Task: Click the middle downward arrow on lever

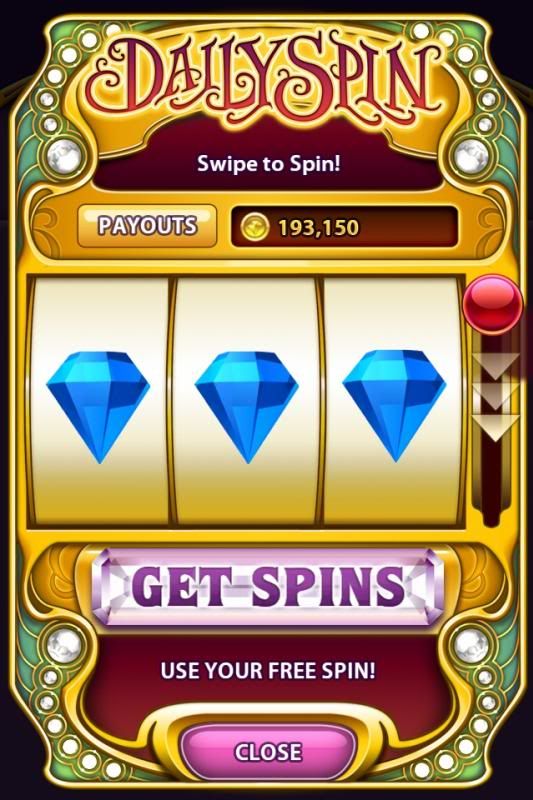Action: pos(495,396)
